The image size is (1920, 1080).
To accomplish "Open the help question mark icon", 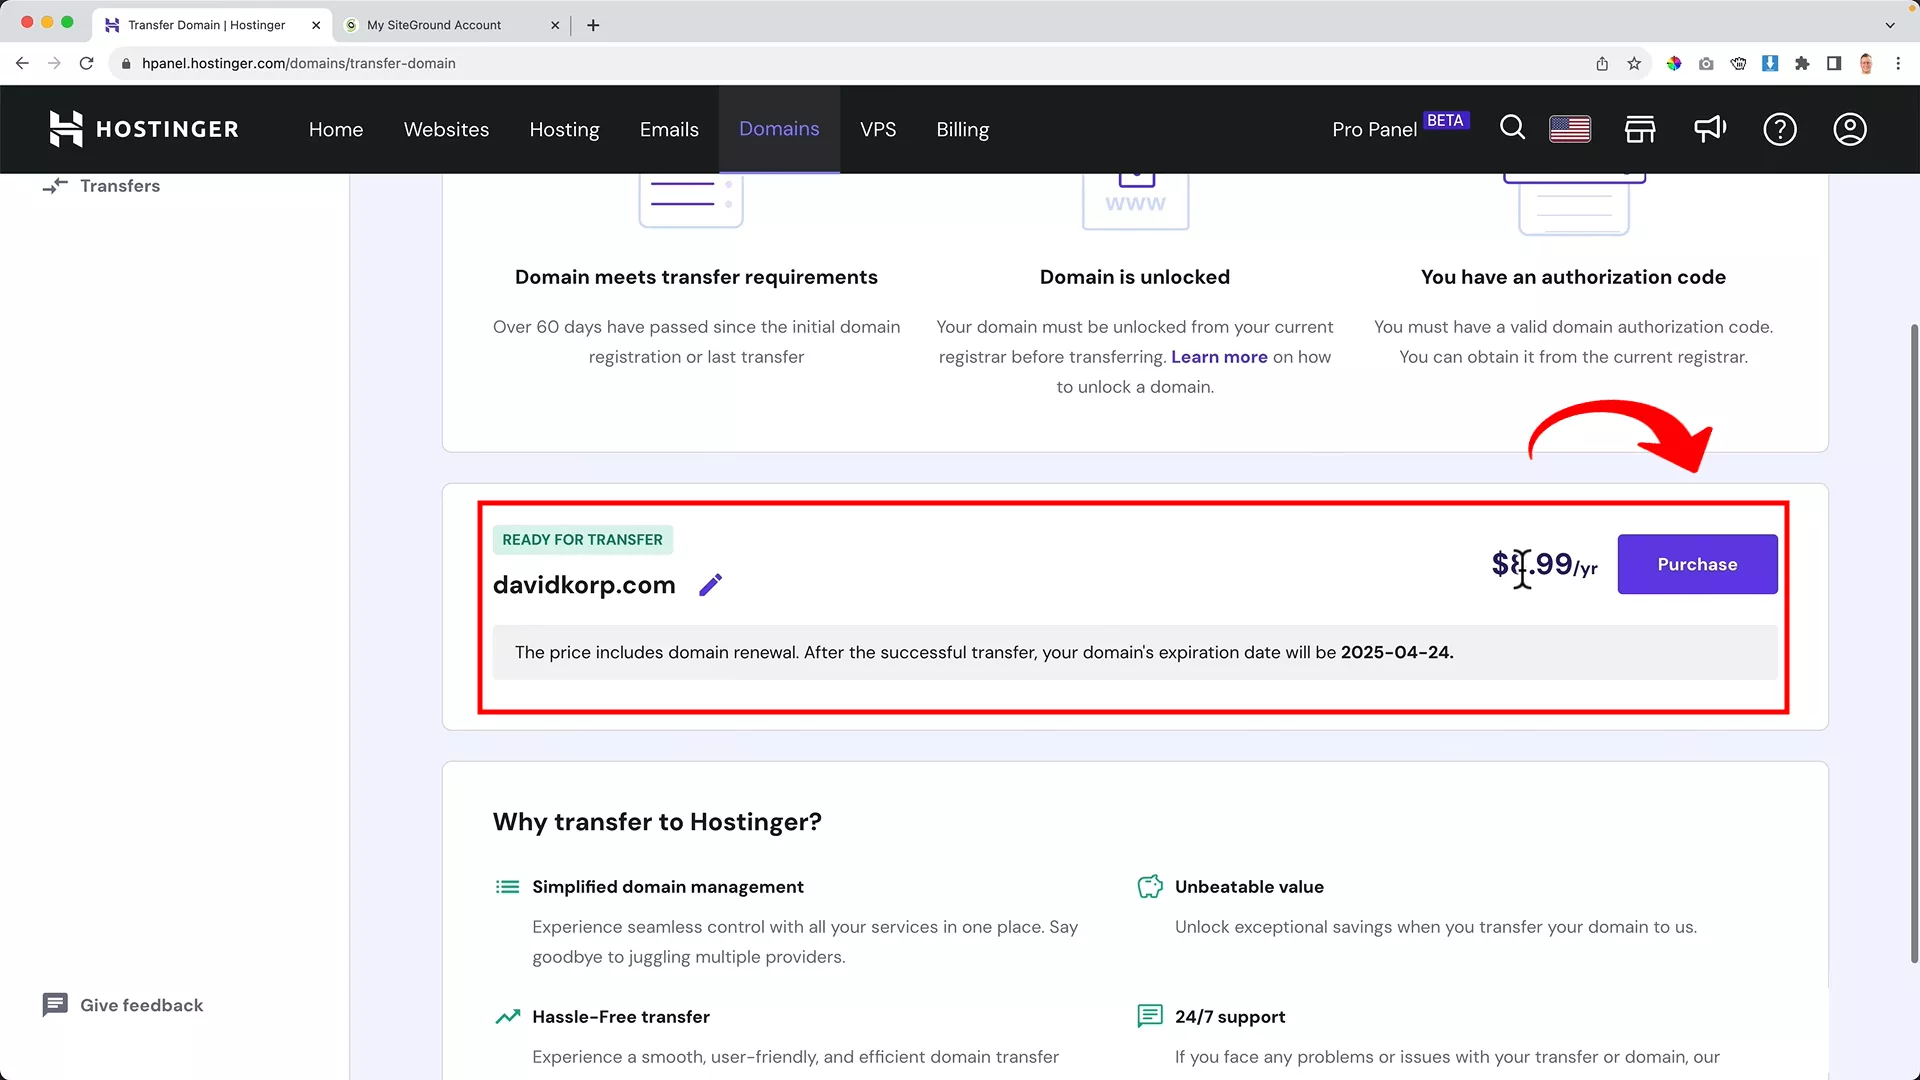I will [x=1780, y=129].
